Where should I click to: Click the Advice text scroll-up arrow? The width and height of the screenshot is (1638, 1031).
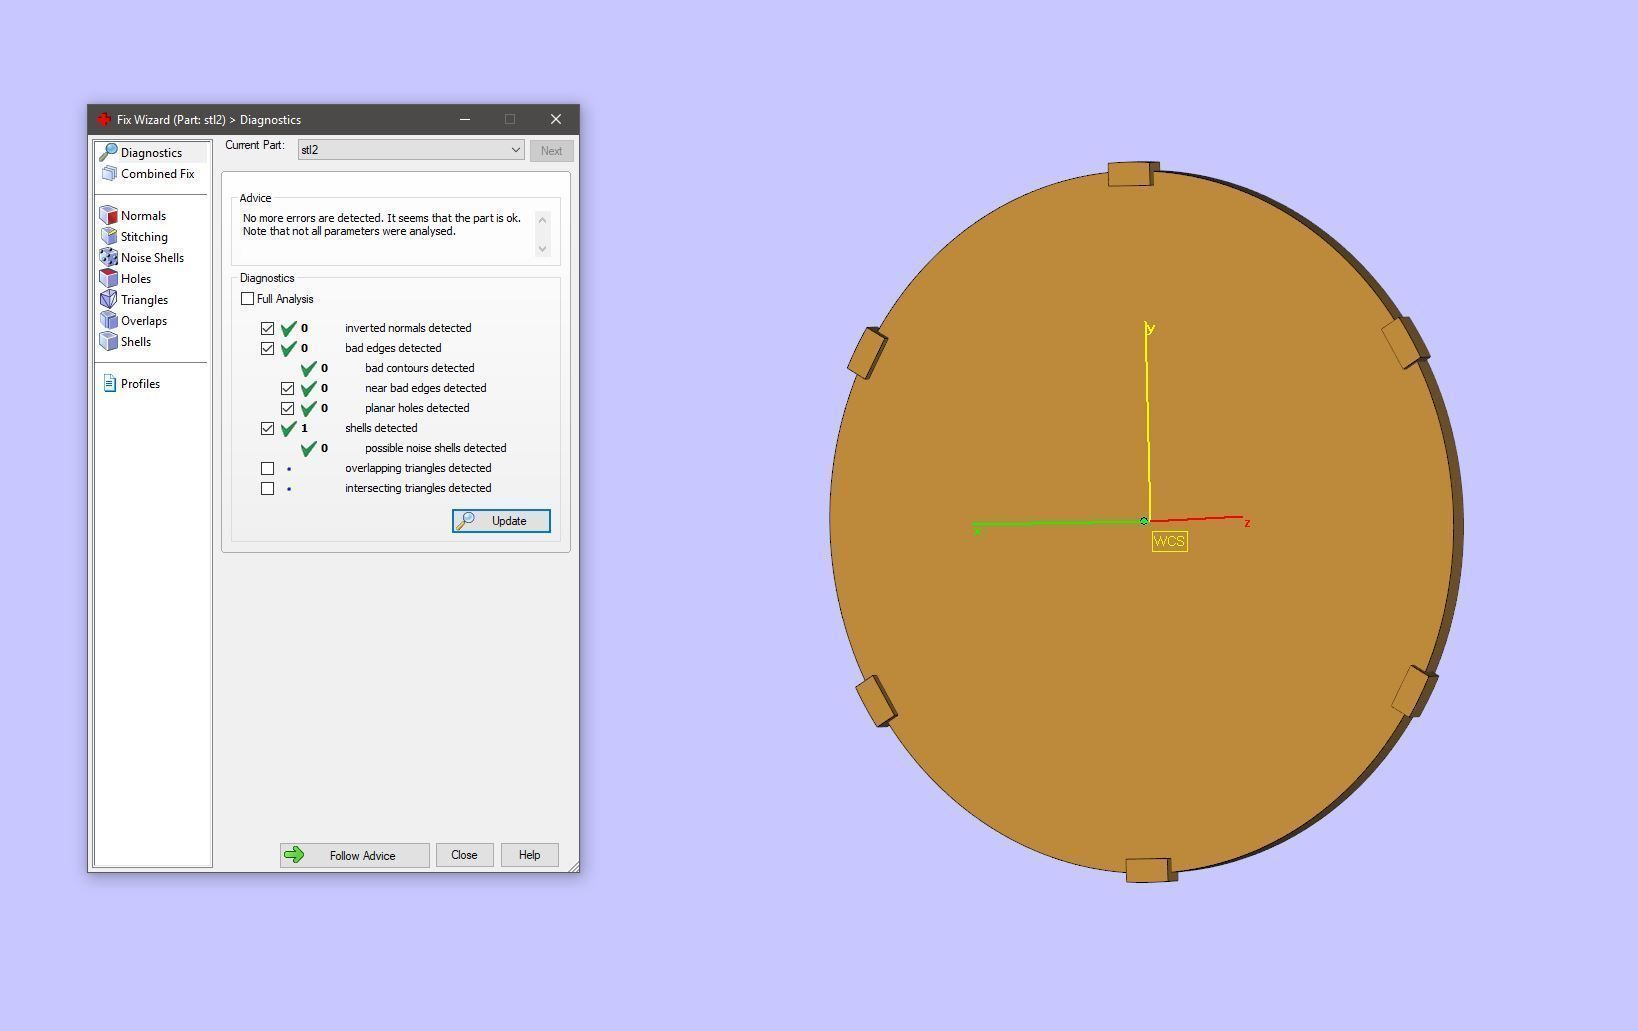point(543,219)
